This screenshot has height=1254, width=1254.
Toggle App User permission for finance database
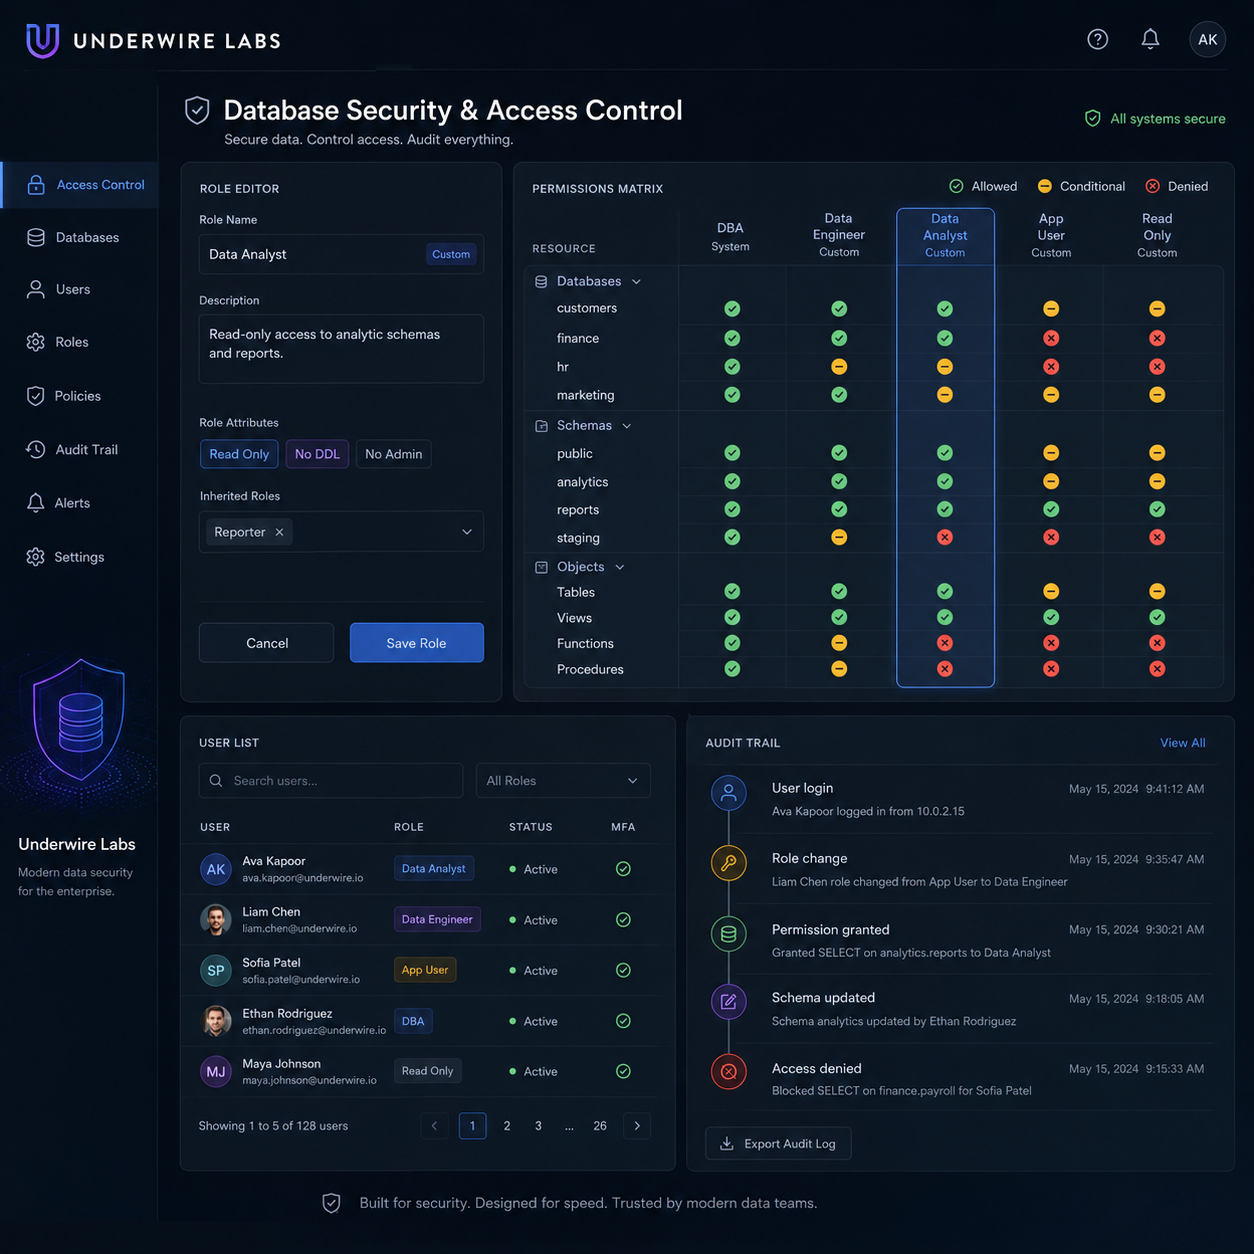[1051, 338]
